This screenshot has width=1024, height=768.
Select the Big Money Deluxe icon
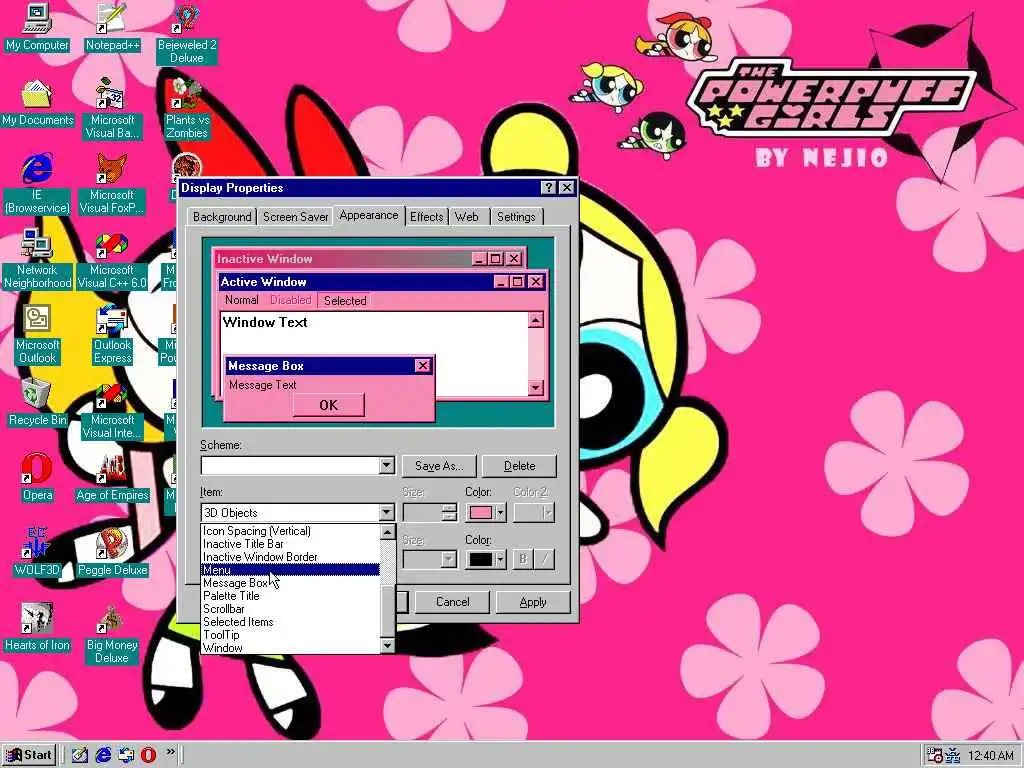tap(112, 635)
